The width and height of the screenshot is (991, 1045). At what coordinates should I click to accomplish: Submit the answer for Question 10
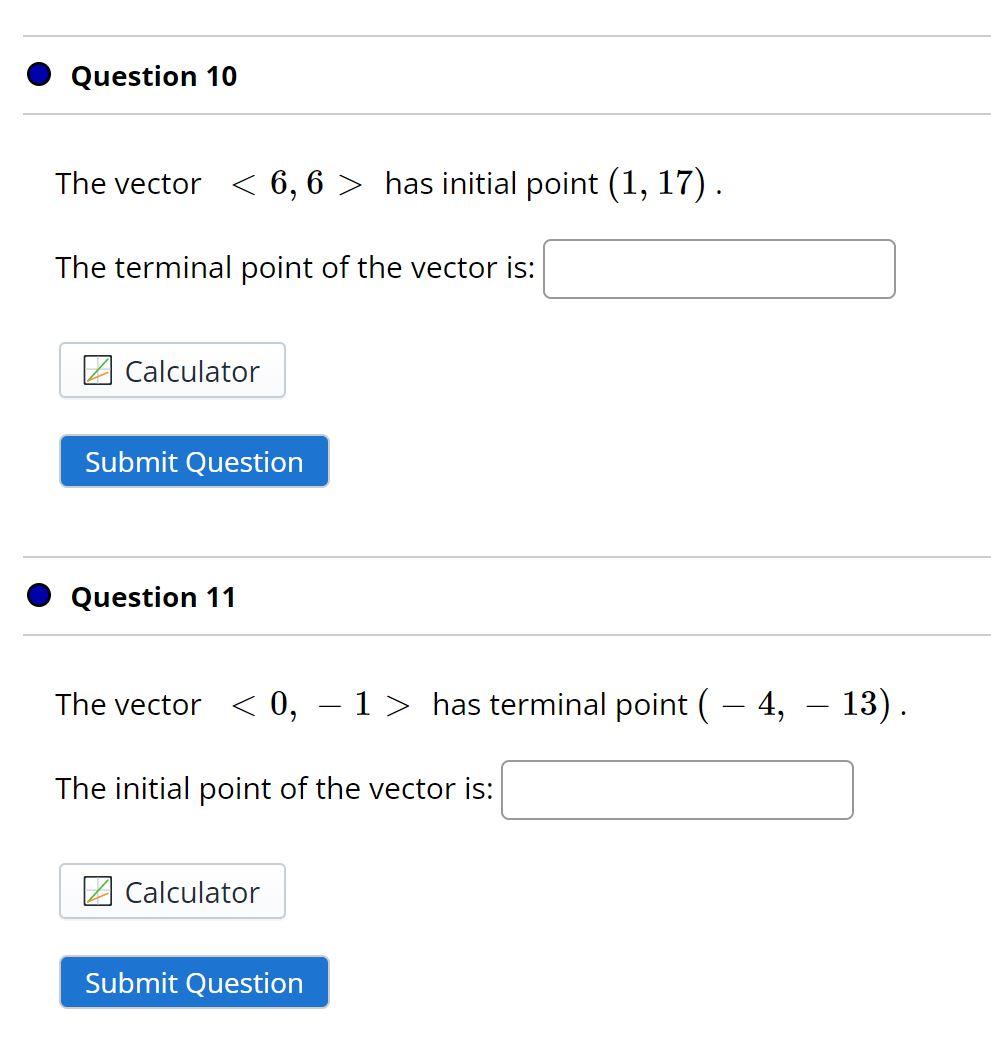point(194,461)
